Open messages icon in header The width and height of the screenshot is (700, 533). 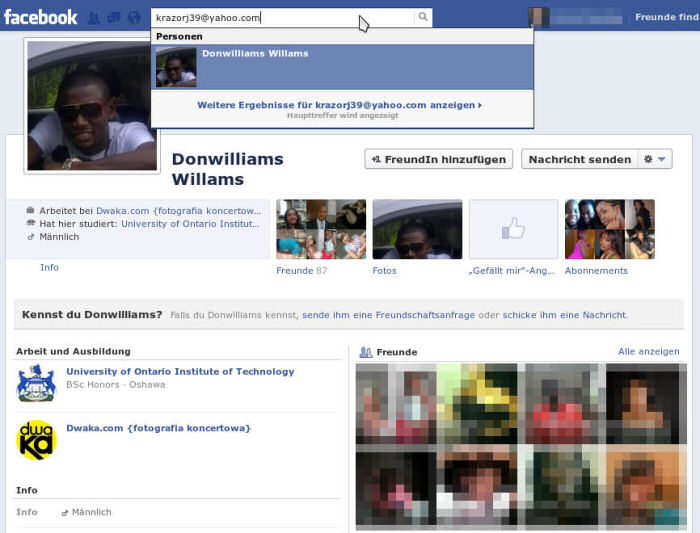coord(114,17)
